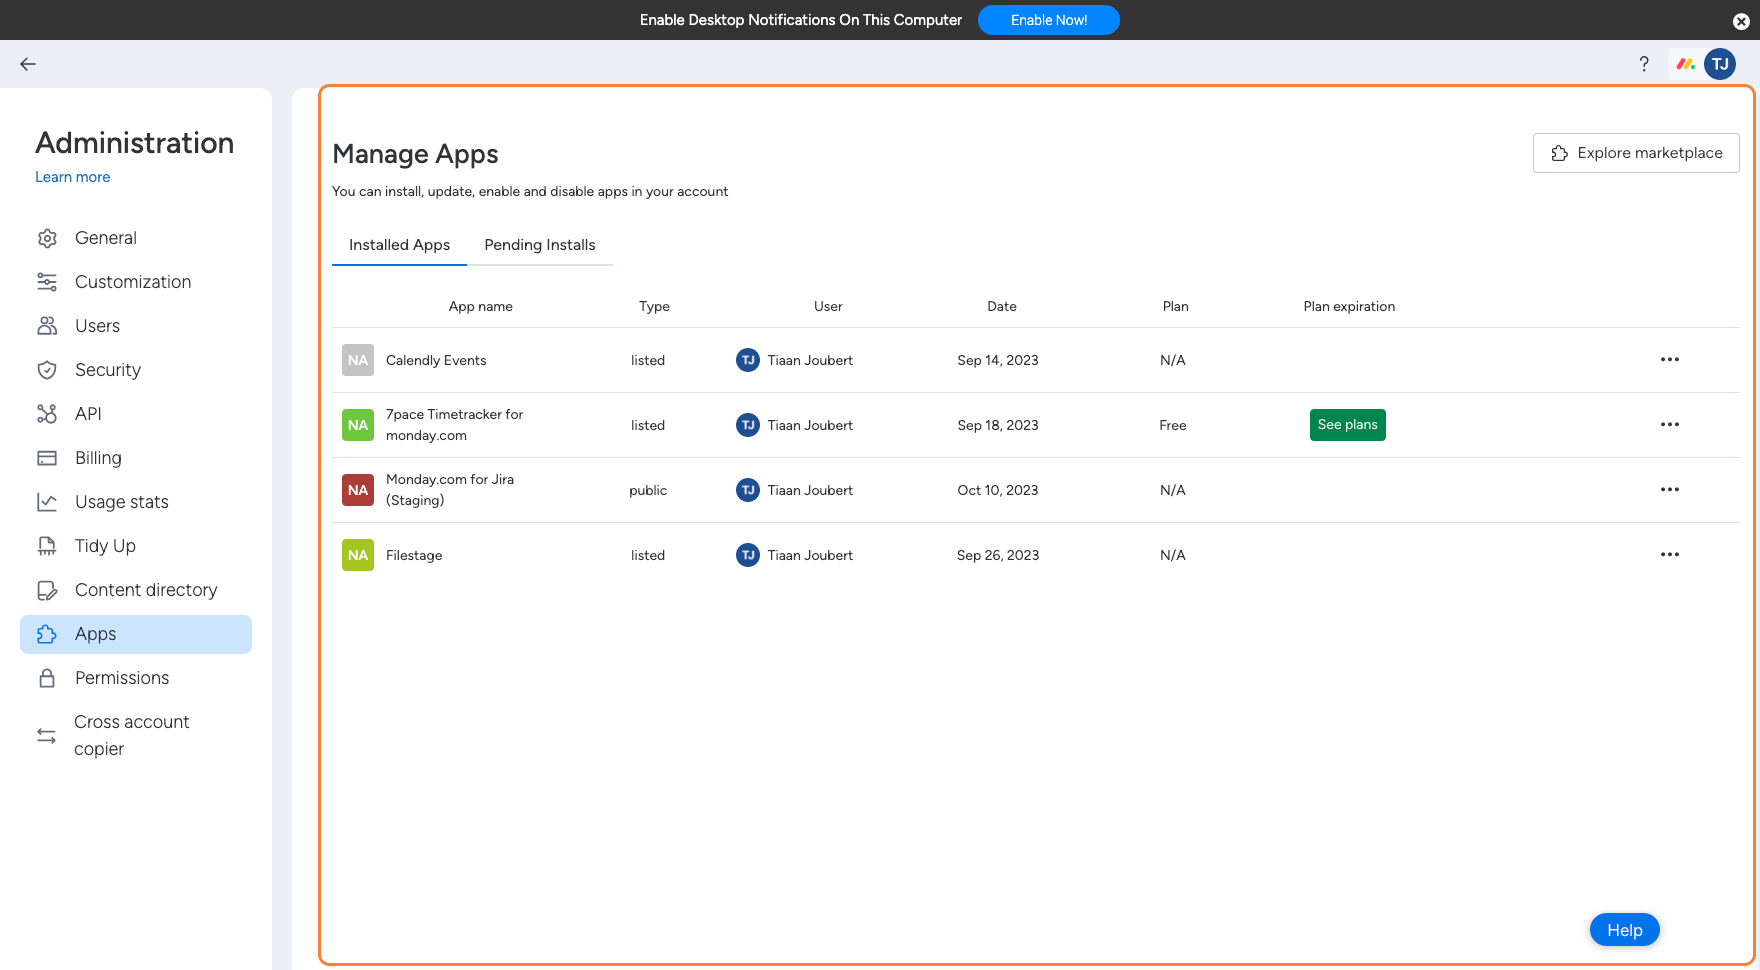Click the General gear icon
1760x970 pixels.
click(x=47, y=238)
